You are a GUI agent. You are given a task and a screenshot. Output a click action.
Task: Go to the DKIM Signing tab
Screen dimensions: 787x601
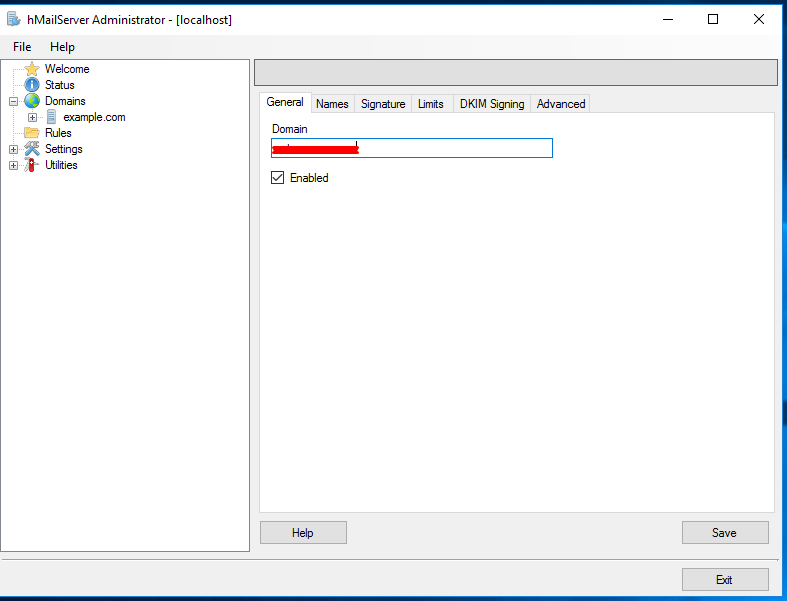pos(492,104)
